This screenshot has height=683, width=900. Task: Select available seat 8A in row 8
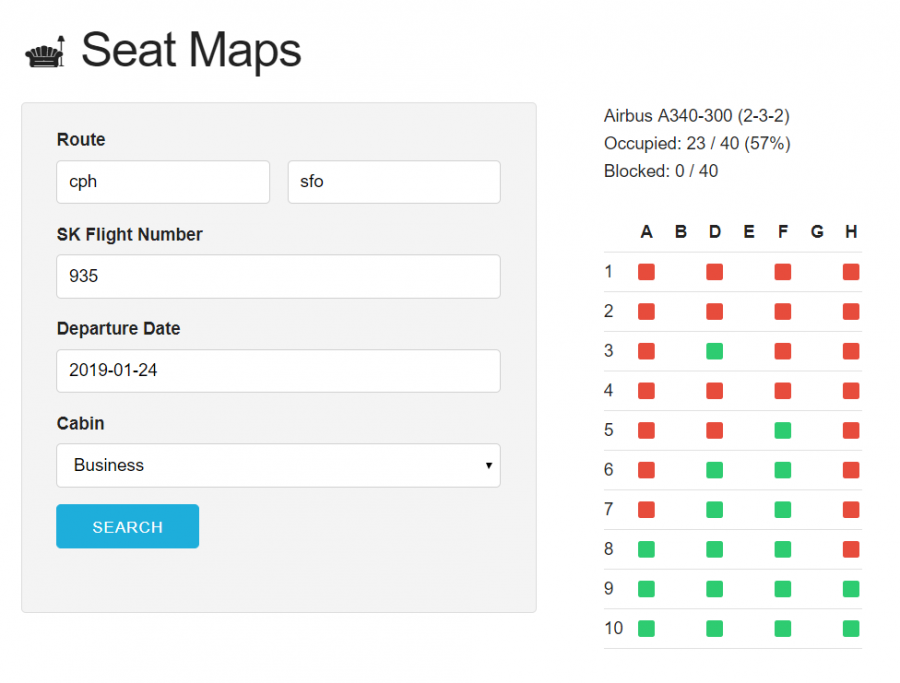click(x=646, y=549)
